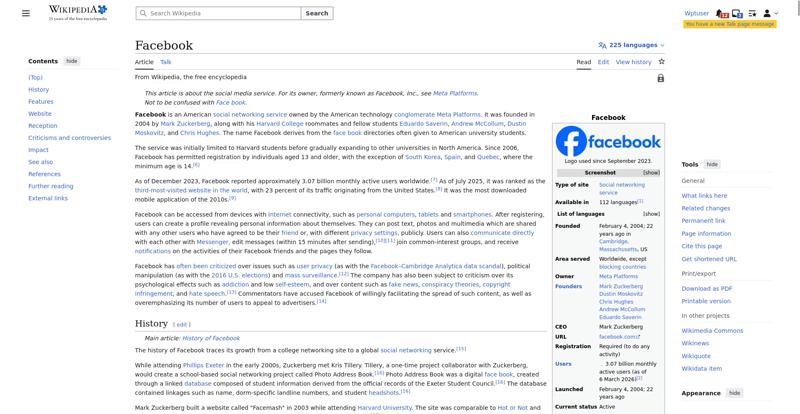800x414 pixels.
Task: Open the View history tab
Action: click(x=633, y=62)
